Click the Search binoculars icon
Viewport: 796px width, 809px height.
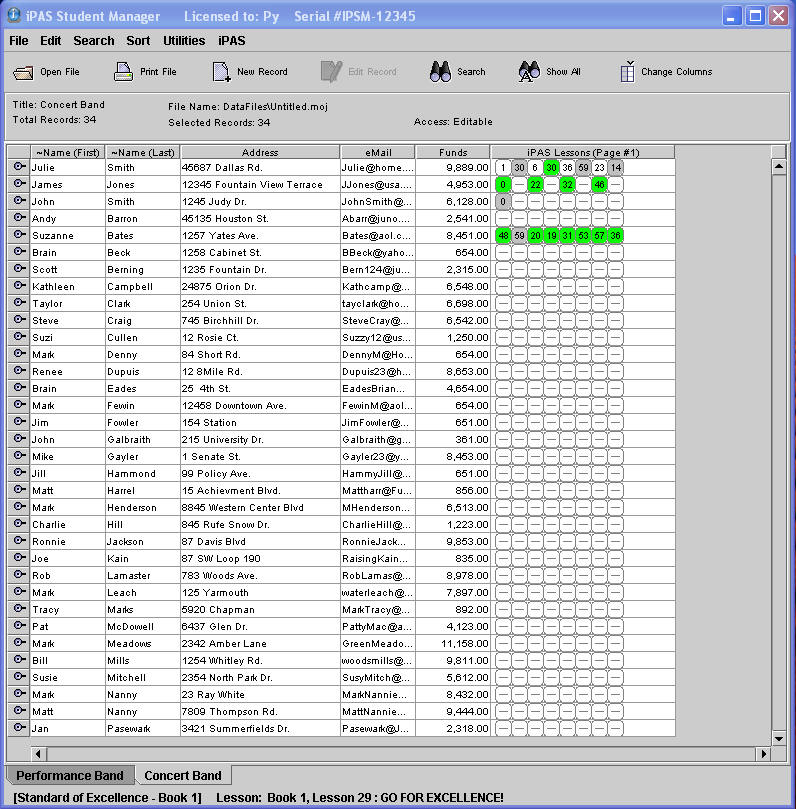(440, 72)
